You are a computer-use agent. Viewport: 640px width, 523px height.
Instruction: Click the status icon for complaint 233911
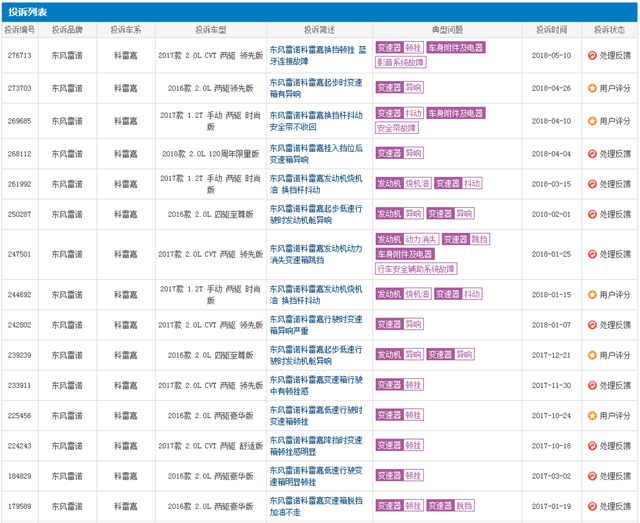[592, 385]
